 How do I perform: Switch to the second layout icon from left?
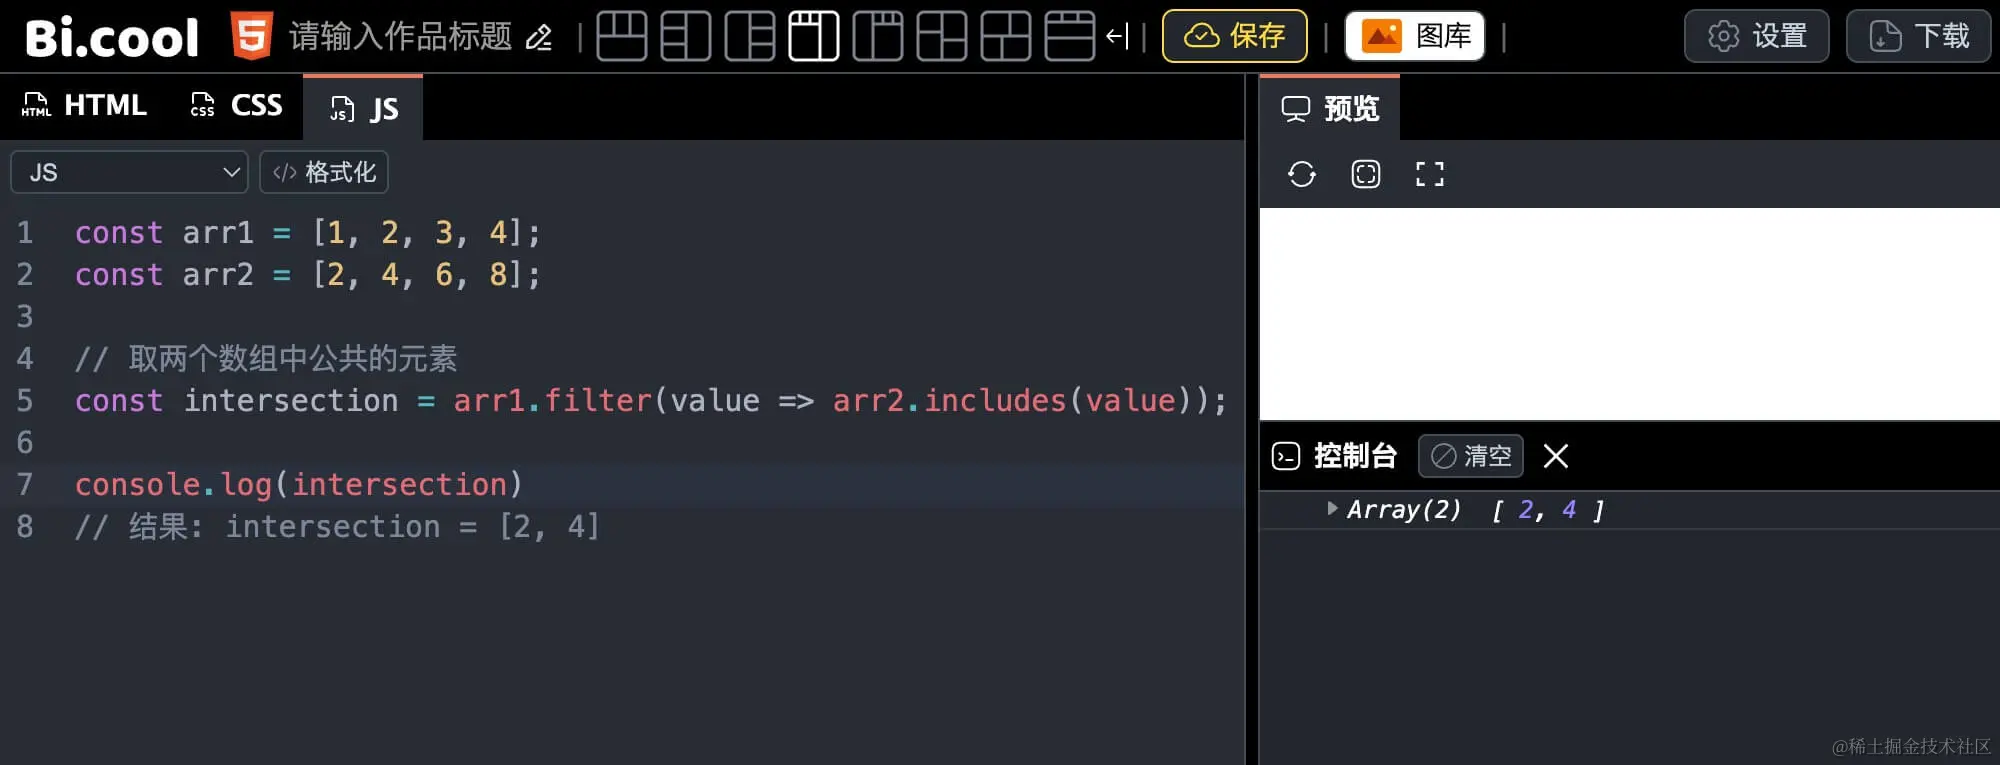pos(685,37)
